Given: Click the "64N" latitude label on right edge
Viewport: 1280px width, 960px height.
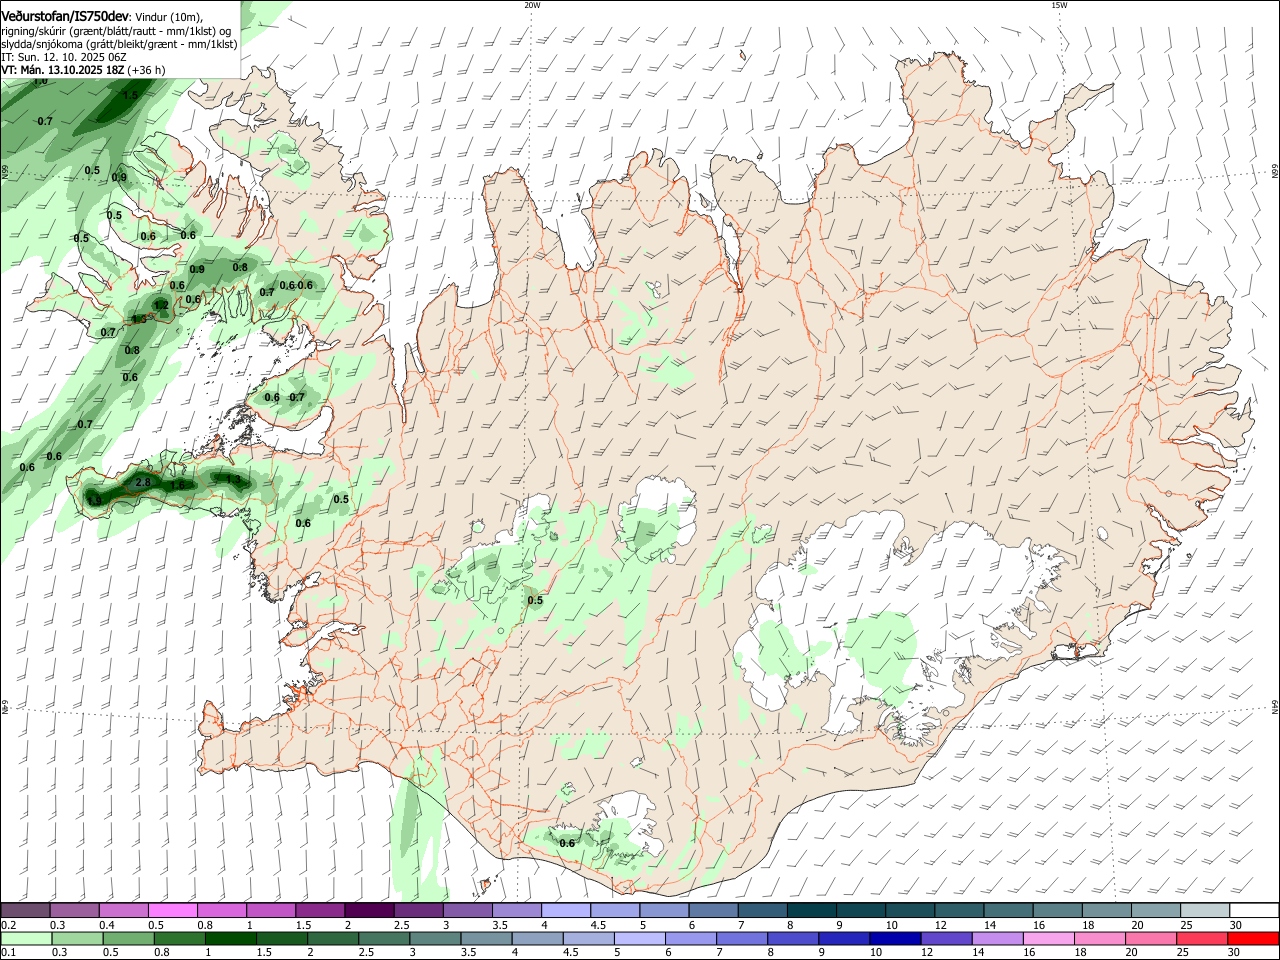Looking at the screenshot, I should point(1275,707).
